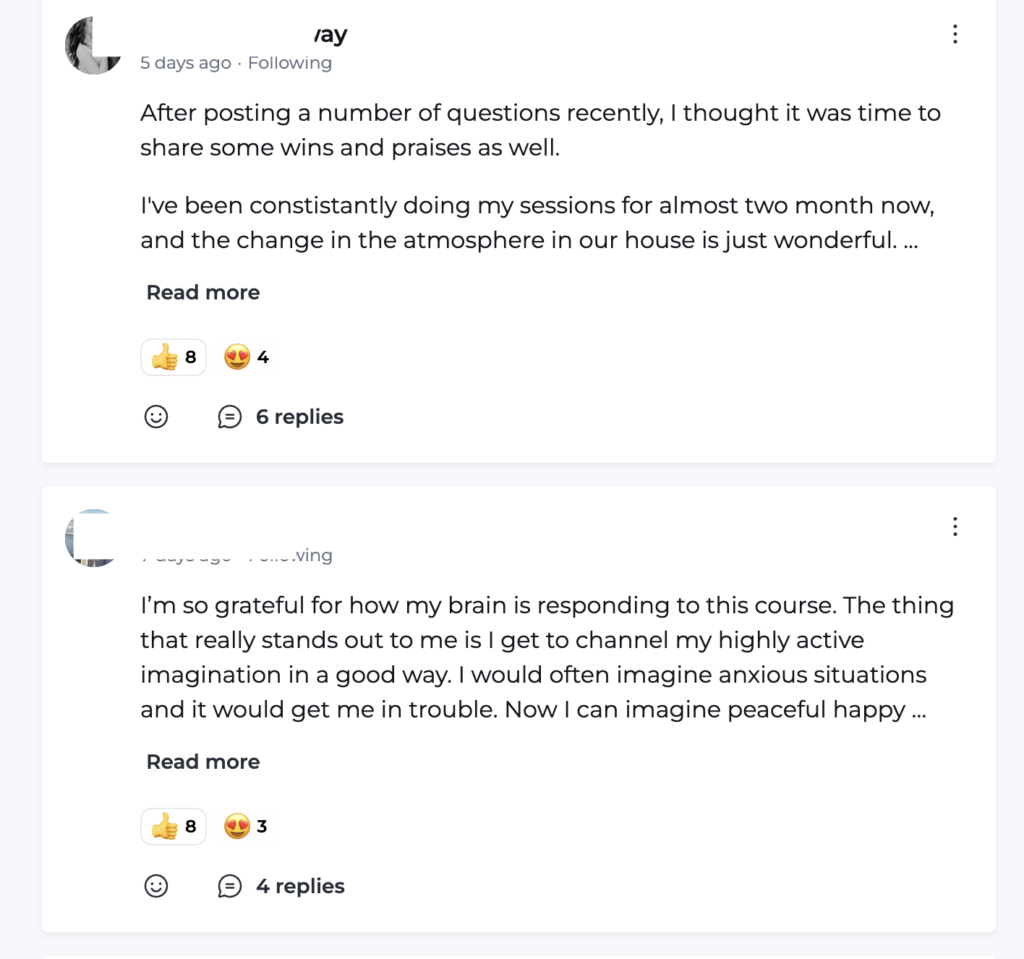Toggle thumbs-up reaction on the imagination post

point(173,827)
